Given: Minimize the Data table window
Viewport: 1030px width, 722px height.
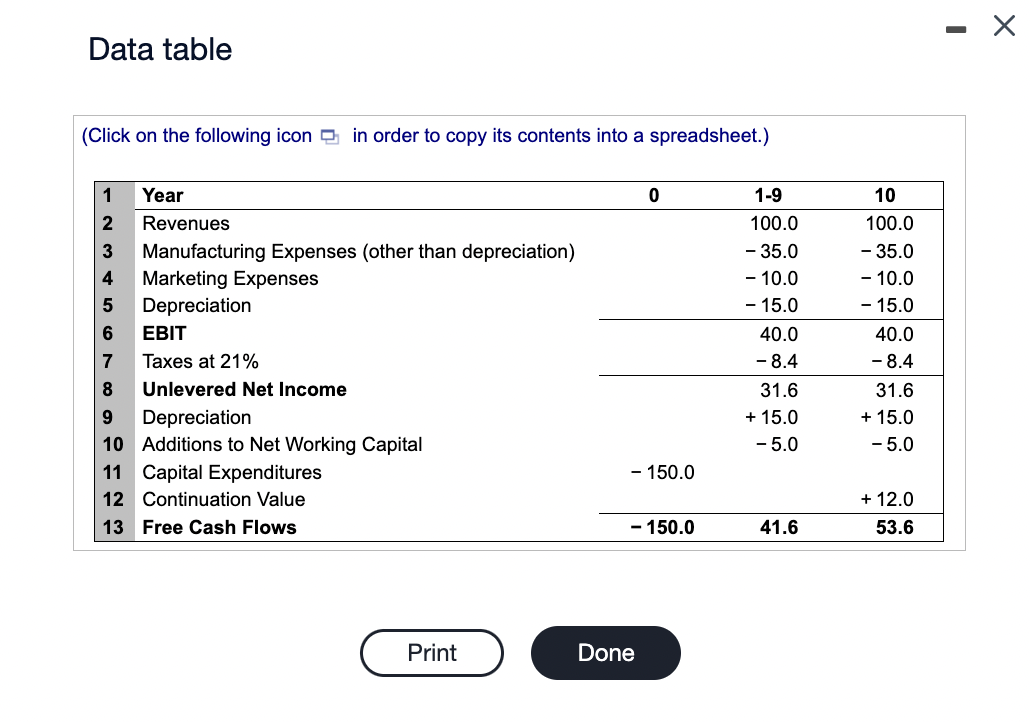Looking at the screenshot, I should (956, 27).
